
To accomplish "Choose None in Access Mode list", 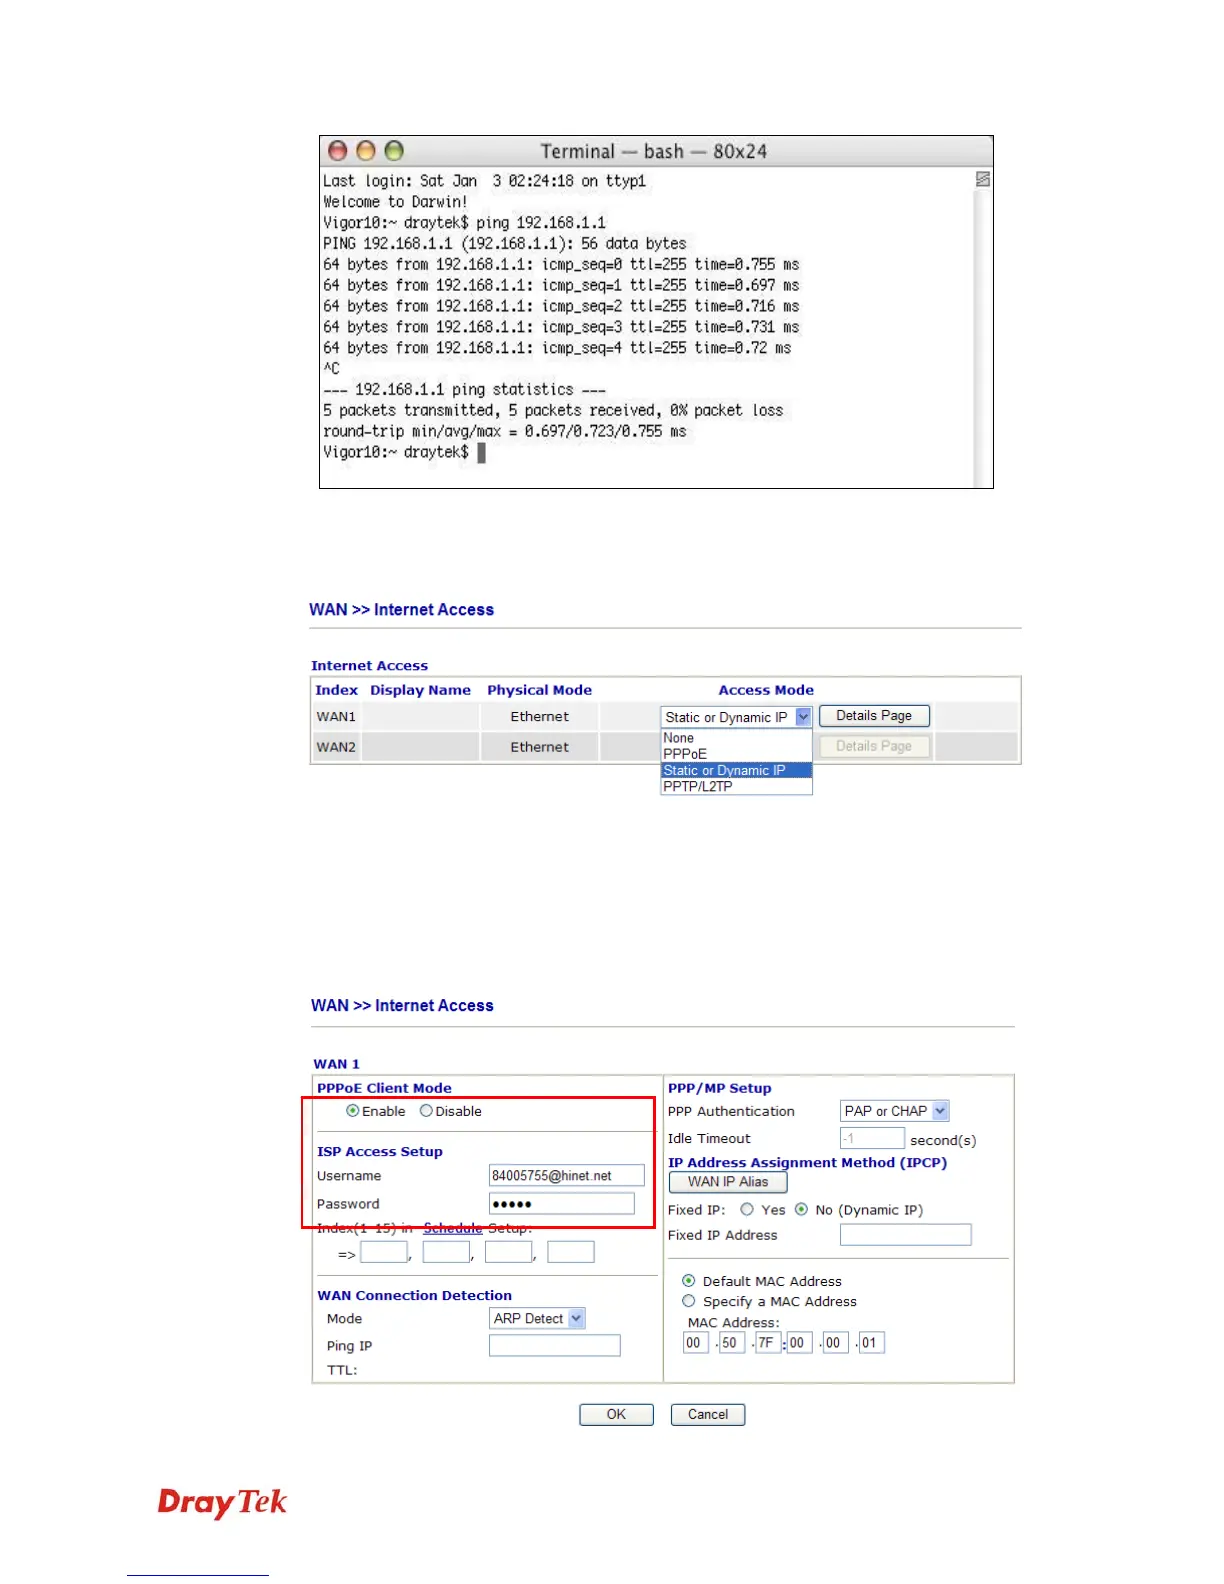I will (678, 738).
